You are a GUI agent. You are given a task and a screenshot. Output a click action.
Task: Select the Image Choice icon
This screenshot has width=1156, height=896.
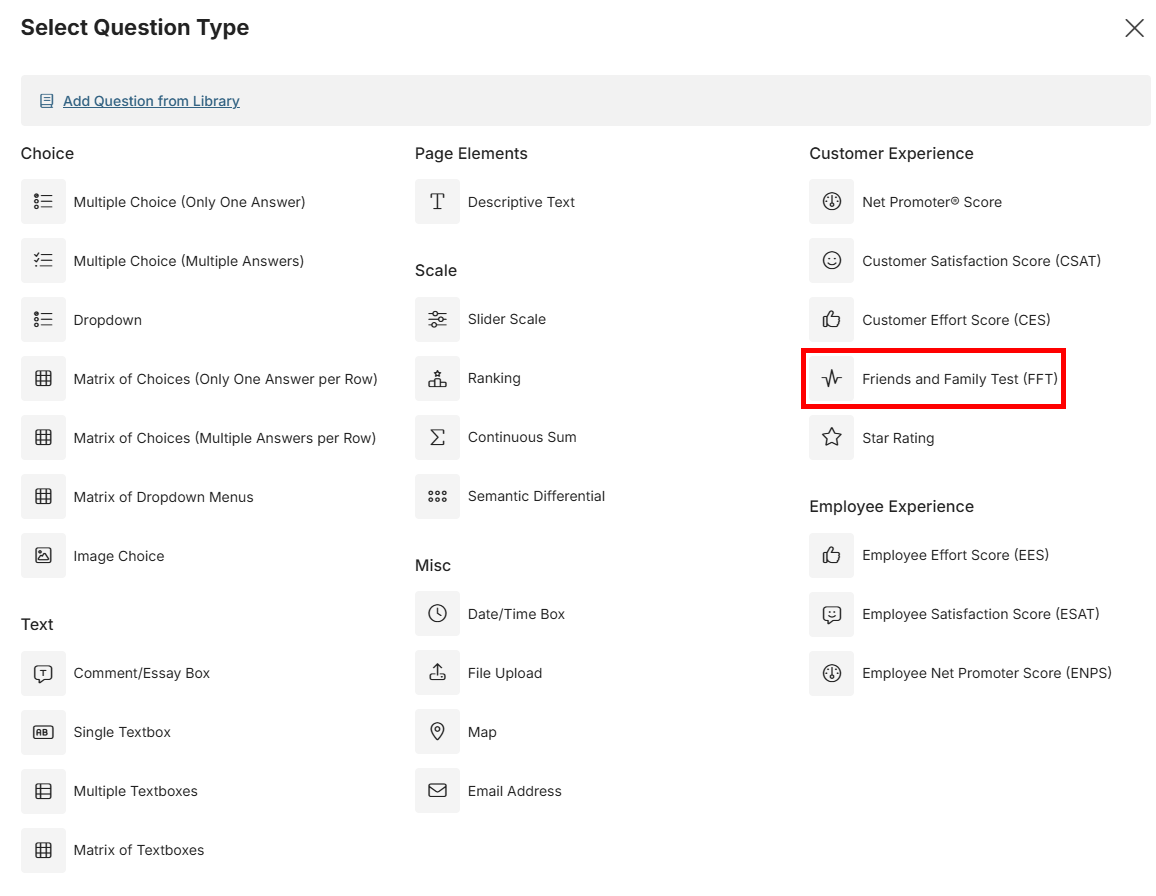tap(43, 555)
